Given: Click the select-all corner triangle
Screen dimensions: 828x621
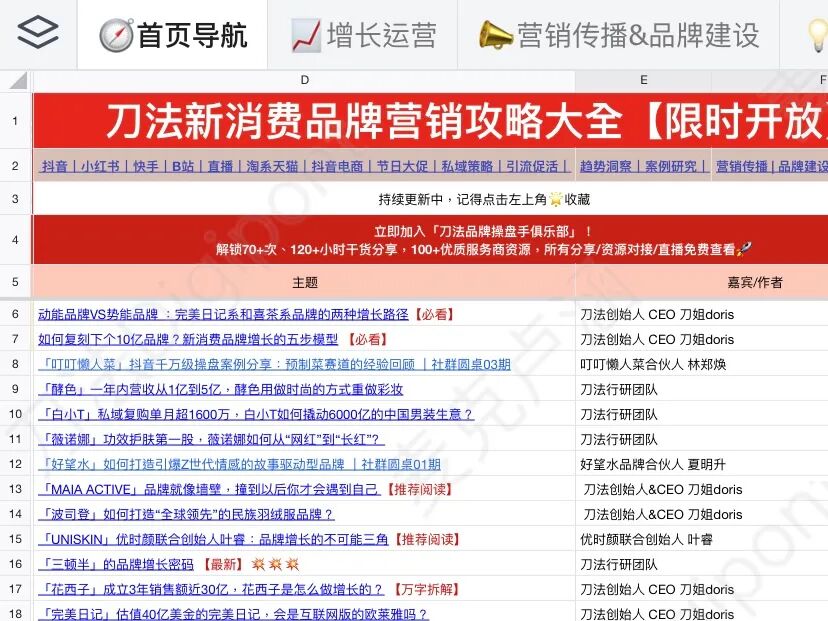Looking at the screenshot, I should (17, 81).
